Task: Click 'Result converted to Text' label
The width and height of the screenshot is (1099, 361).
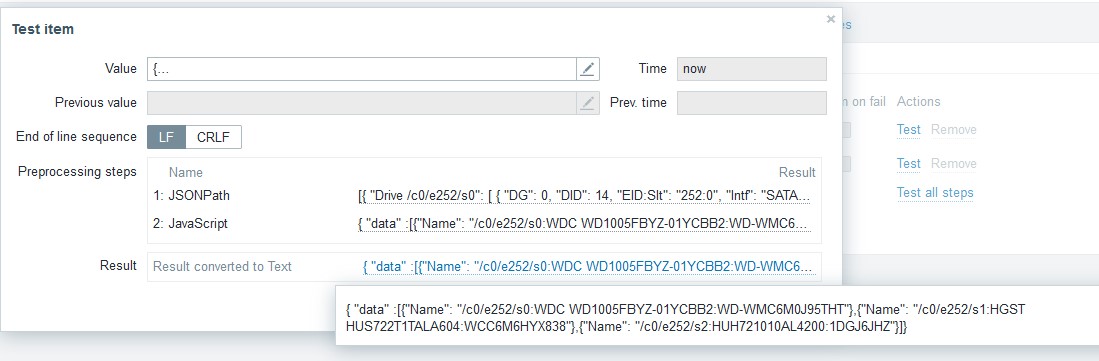Action: click(x=222, y=266)
